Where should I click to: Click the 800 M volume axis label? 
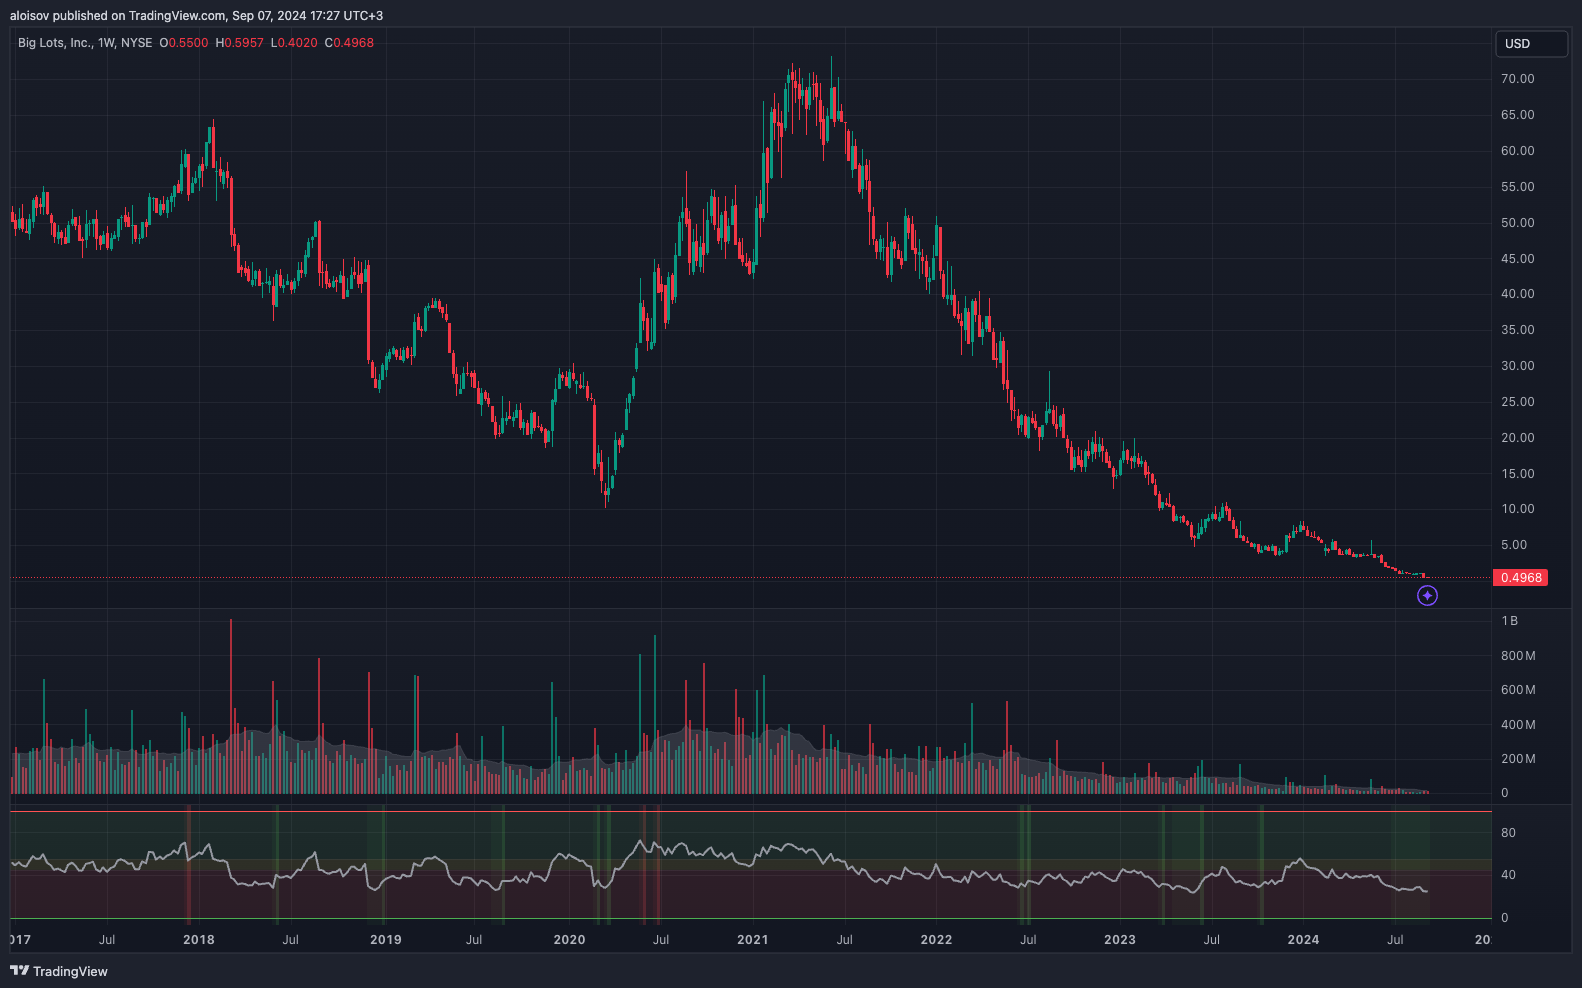(1518, 656)
